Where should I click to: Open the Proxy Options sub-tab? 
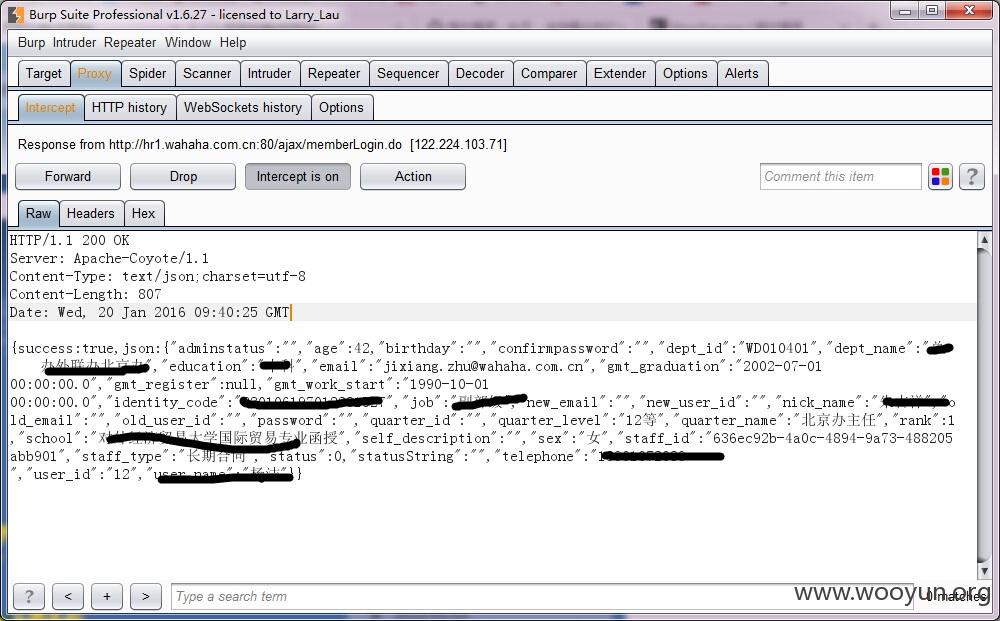click(341, 107)
